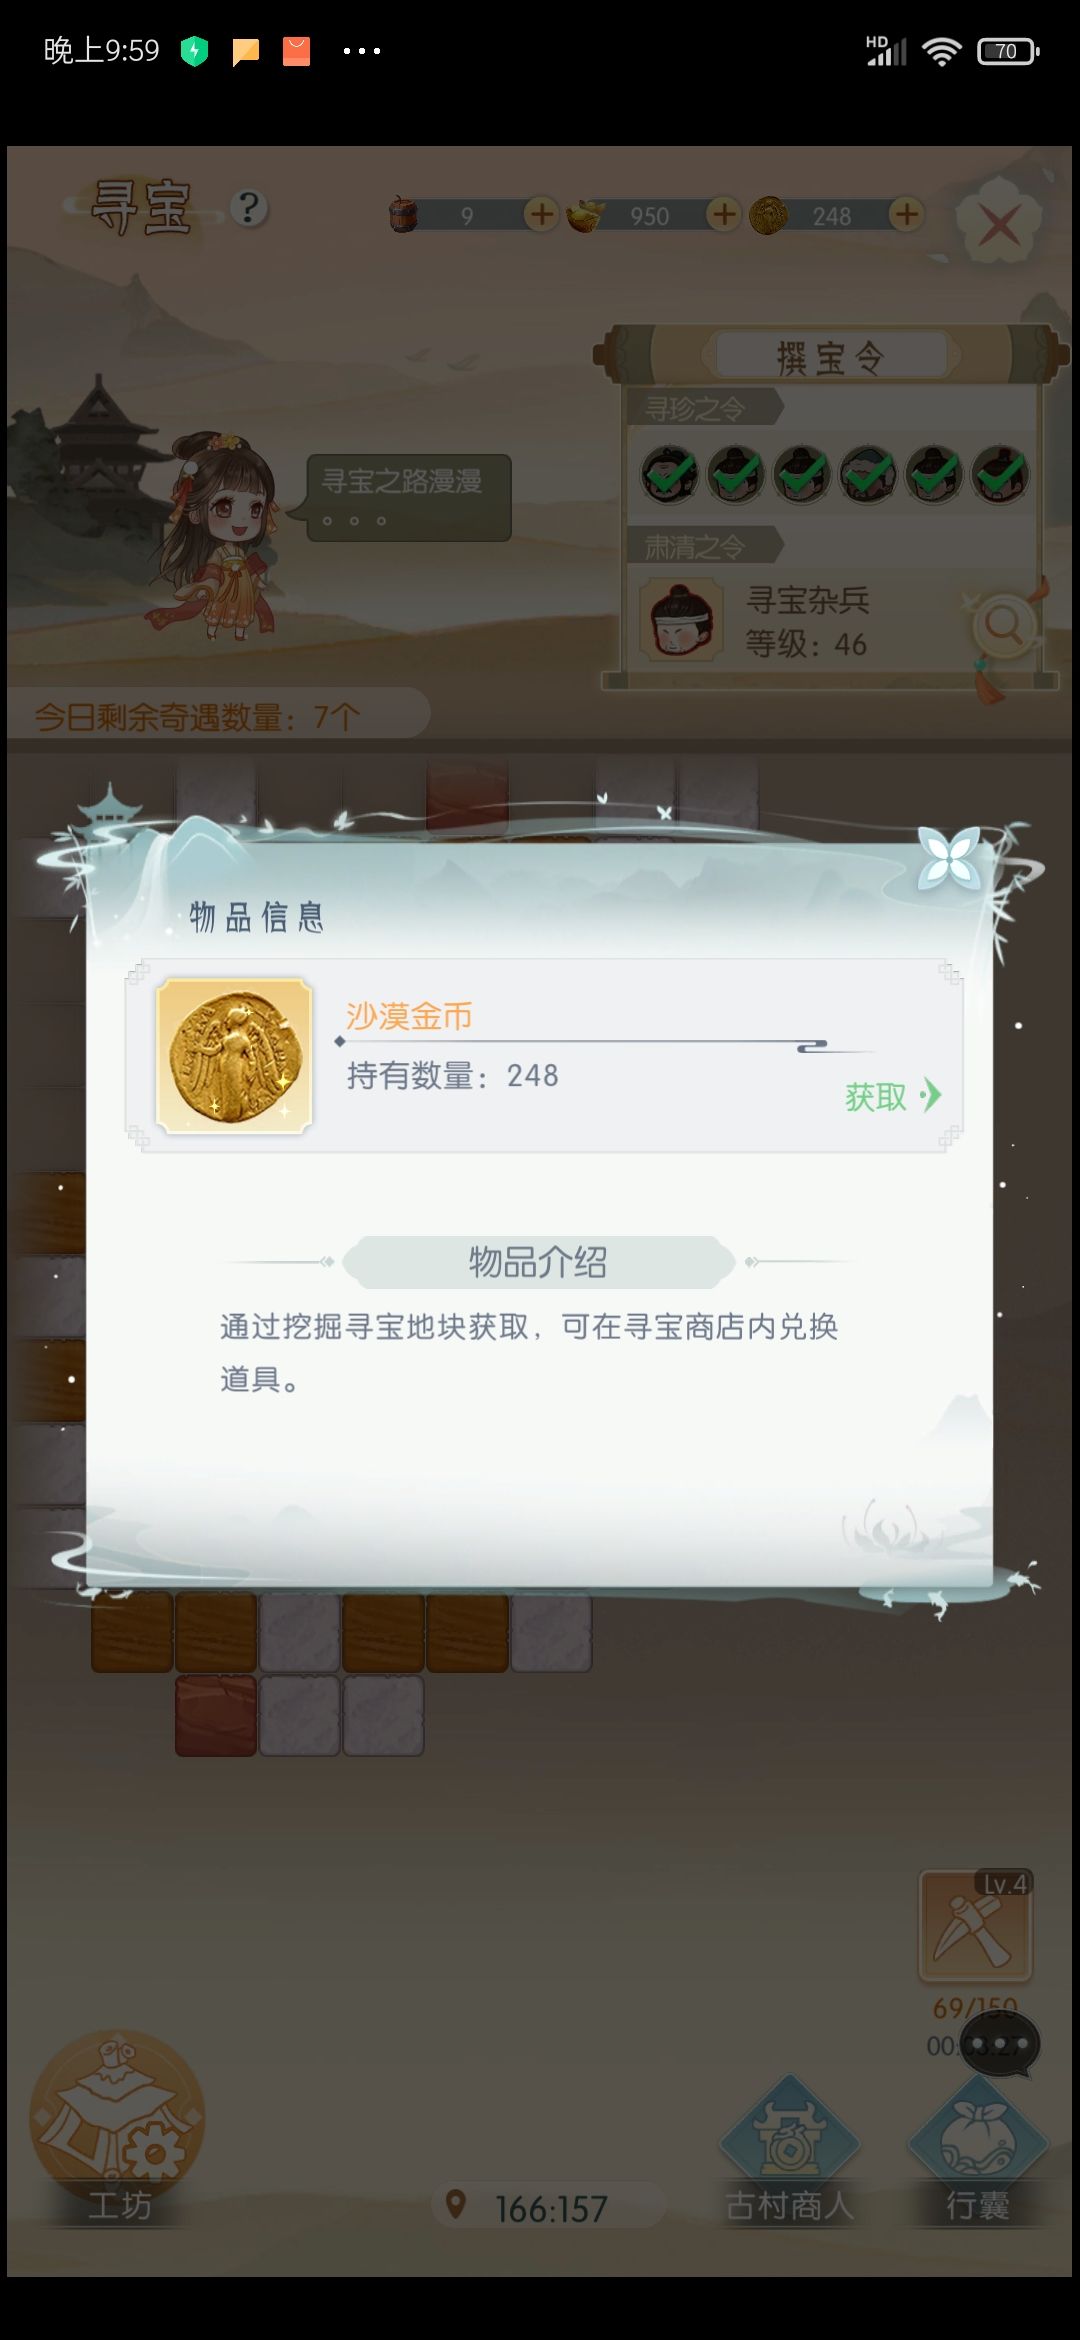
Task: Tap the question mark help icon
Action: tap(249, 208)
